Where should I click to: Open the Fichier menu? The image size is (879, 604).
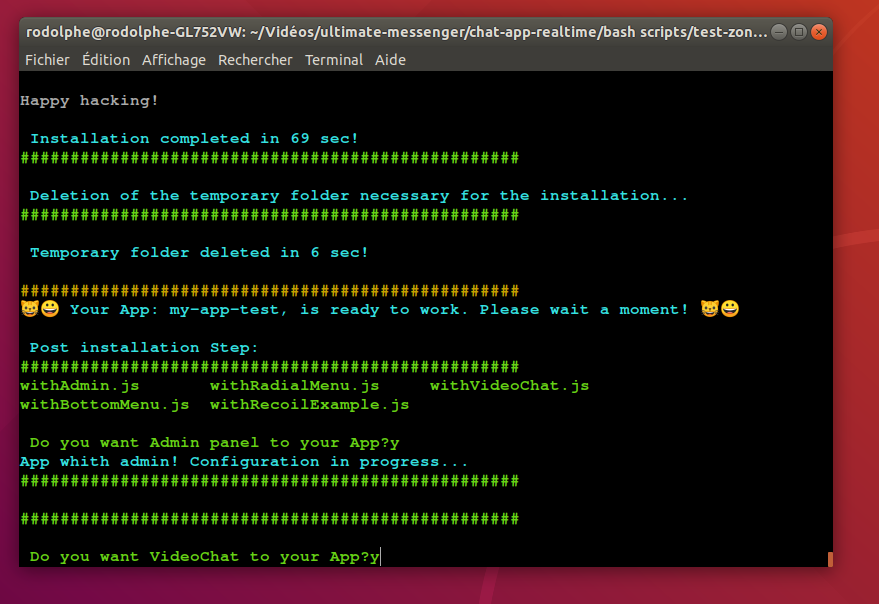47,60
